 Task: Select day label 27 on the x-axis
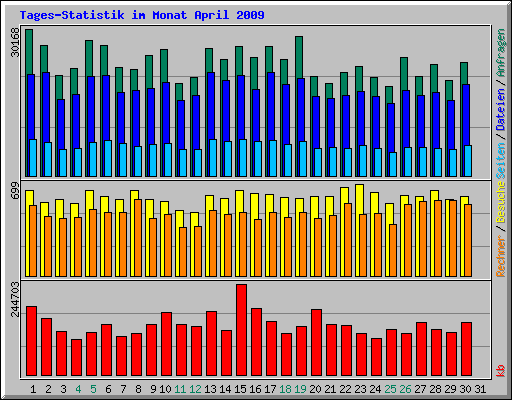coord(420,389)
